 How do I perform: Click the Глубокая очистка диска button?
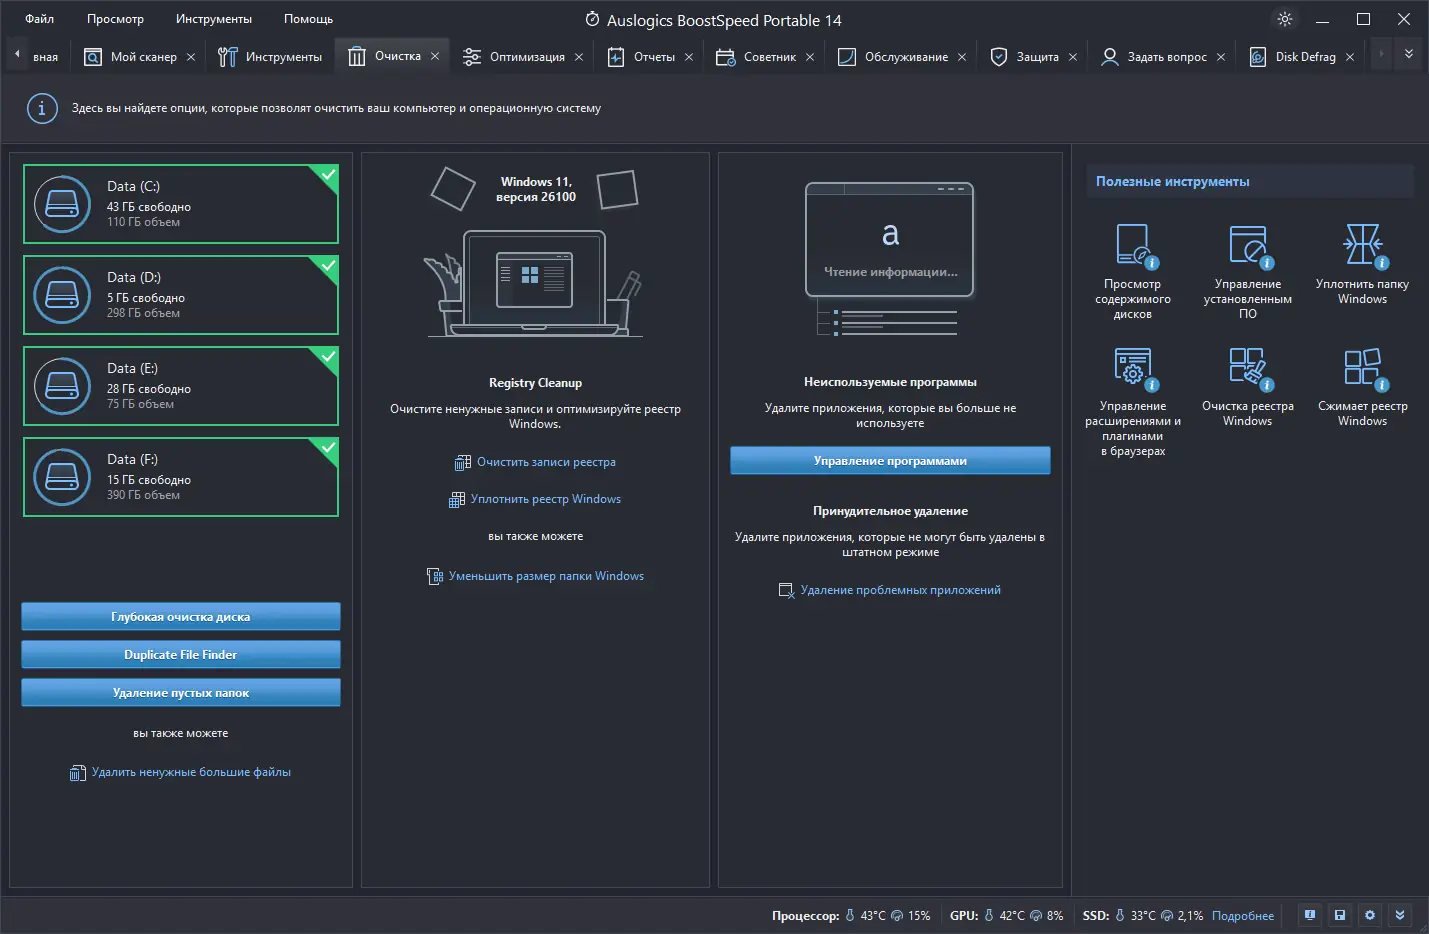pos(181,617)
